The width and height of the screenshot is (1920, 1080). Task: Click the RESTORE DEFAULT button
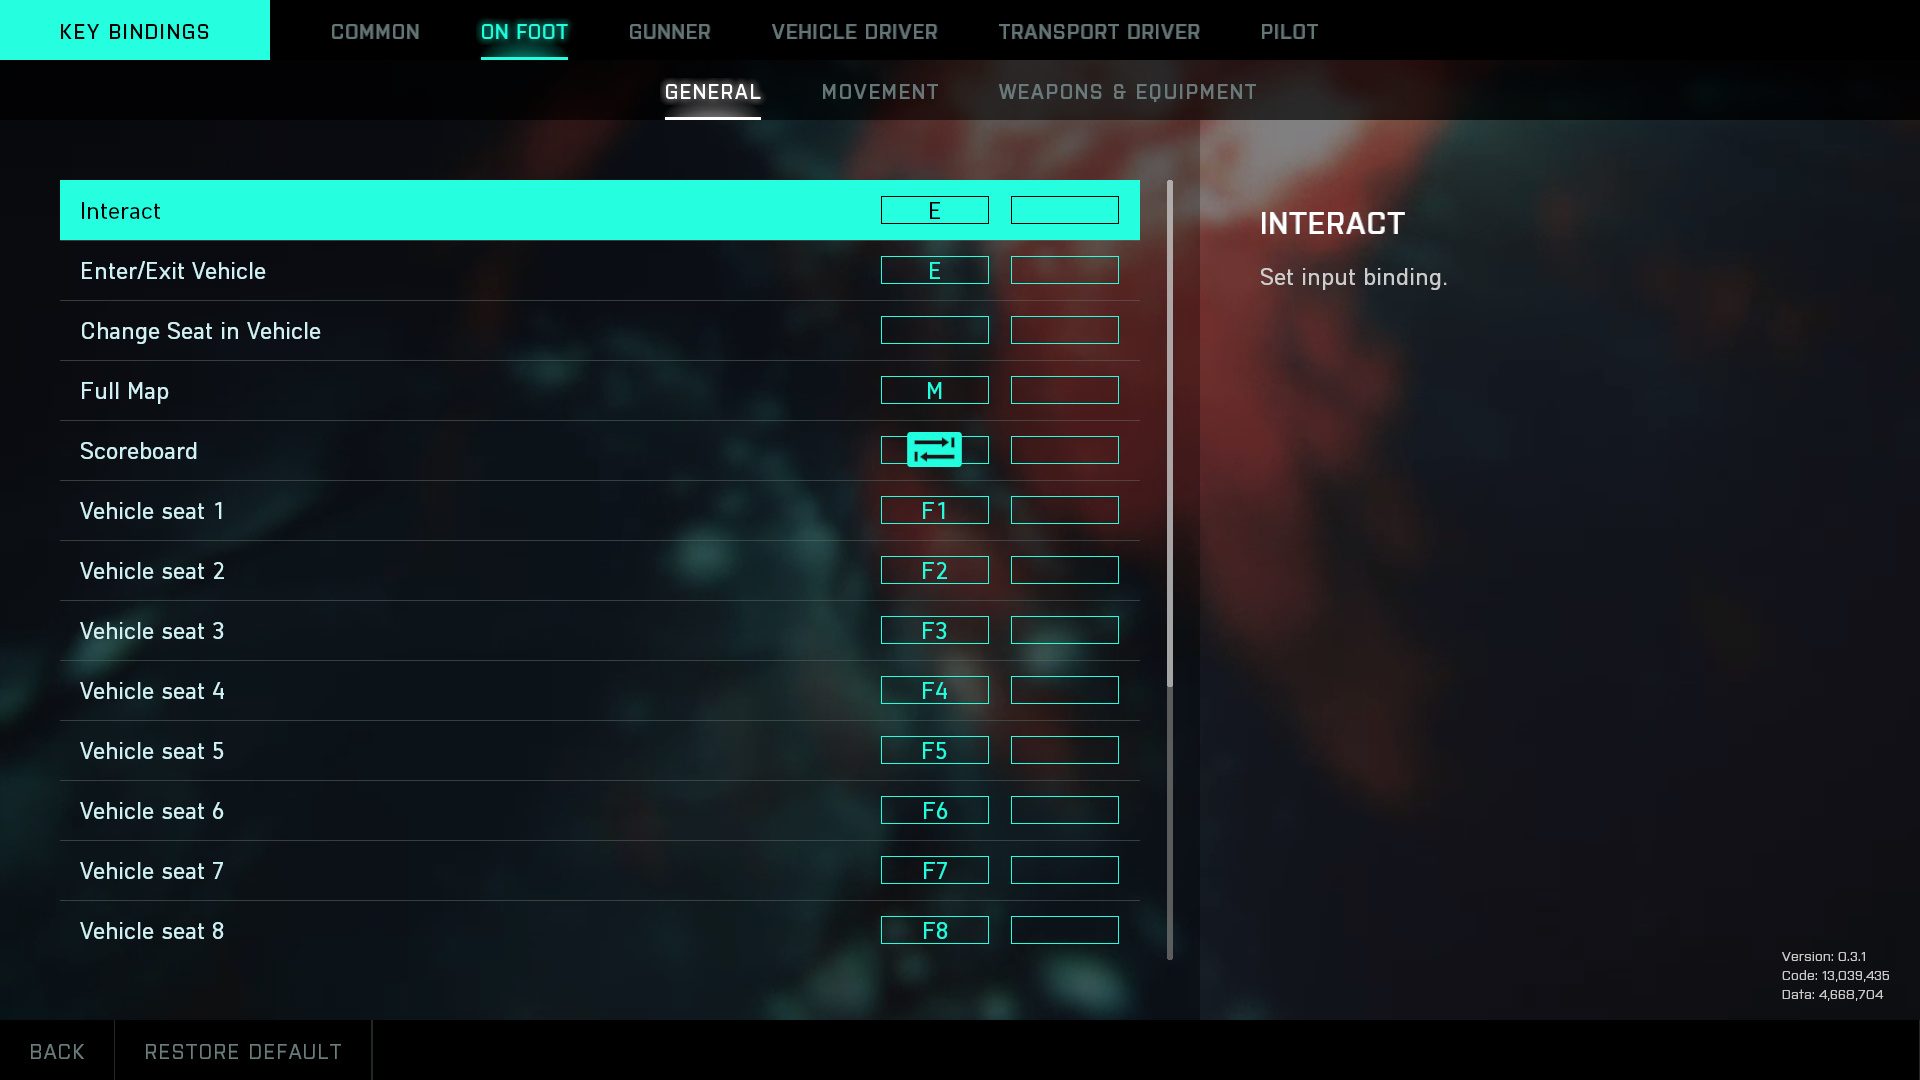pos(243,1051)
